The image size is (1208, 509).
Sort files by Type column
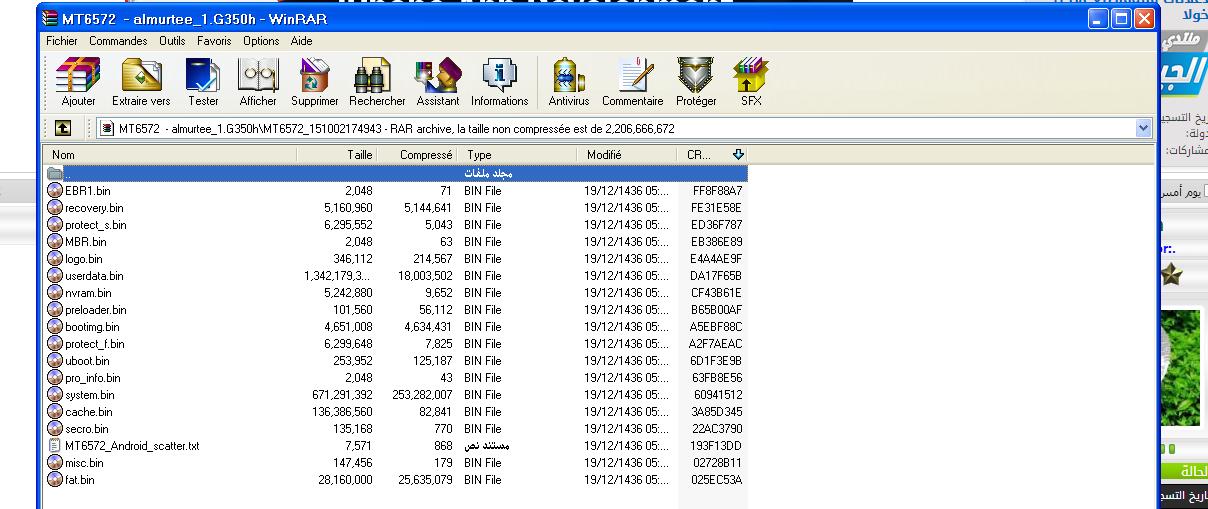519,155
